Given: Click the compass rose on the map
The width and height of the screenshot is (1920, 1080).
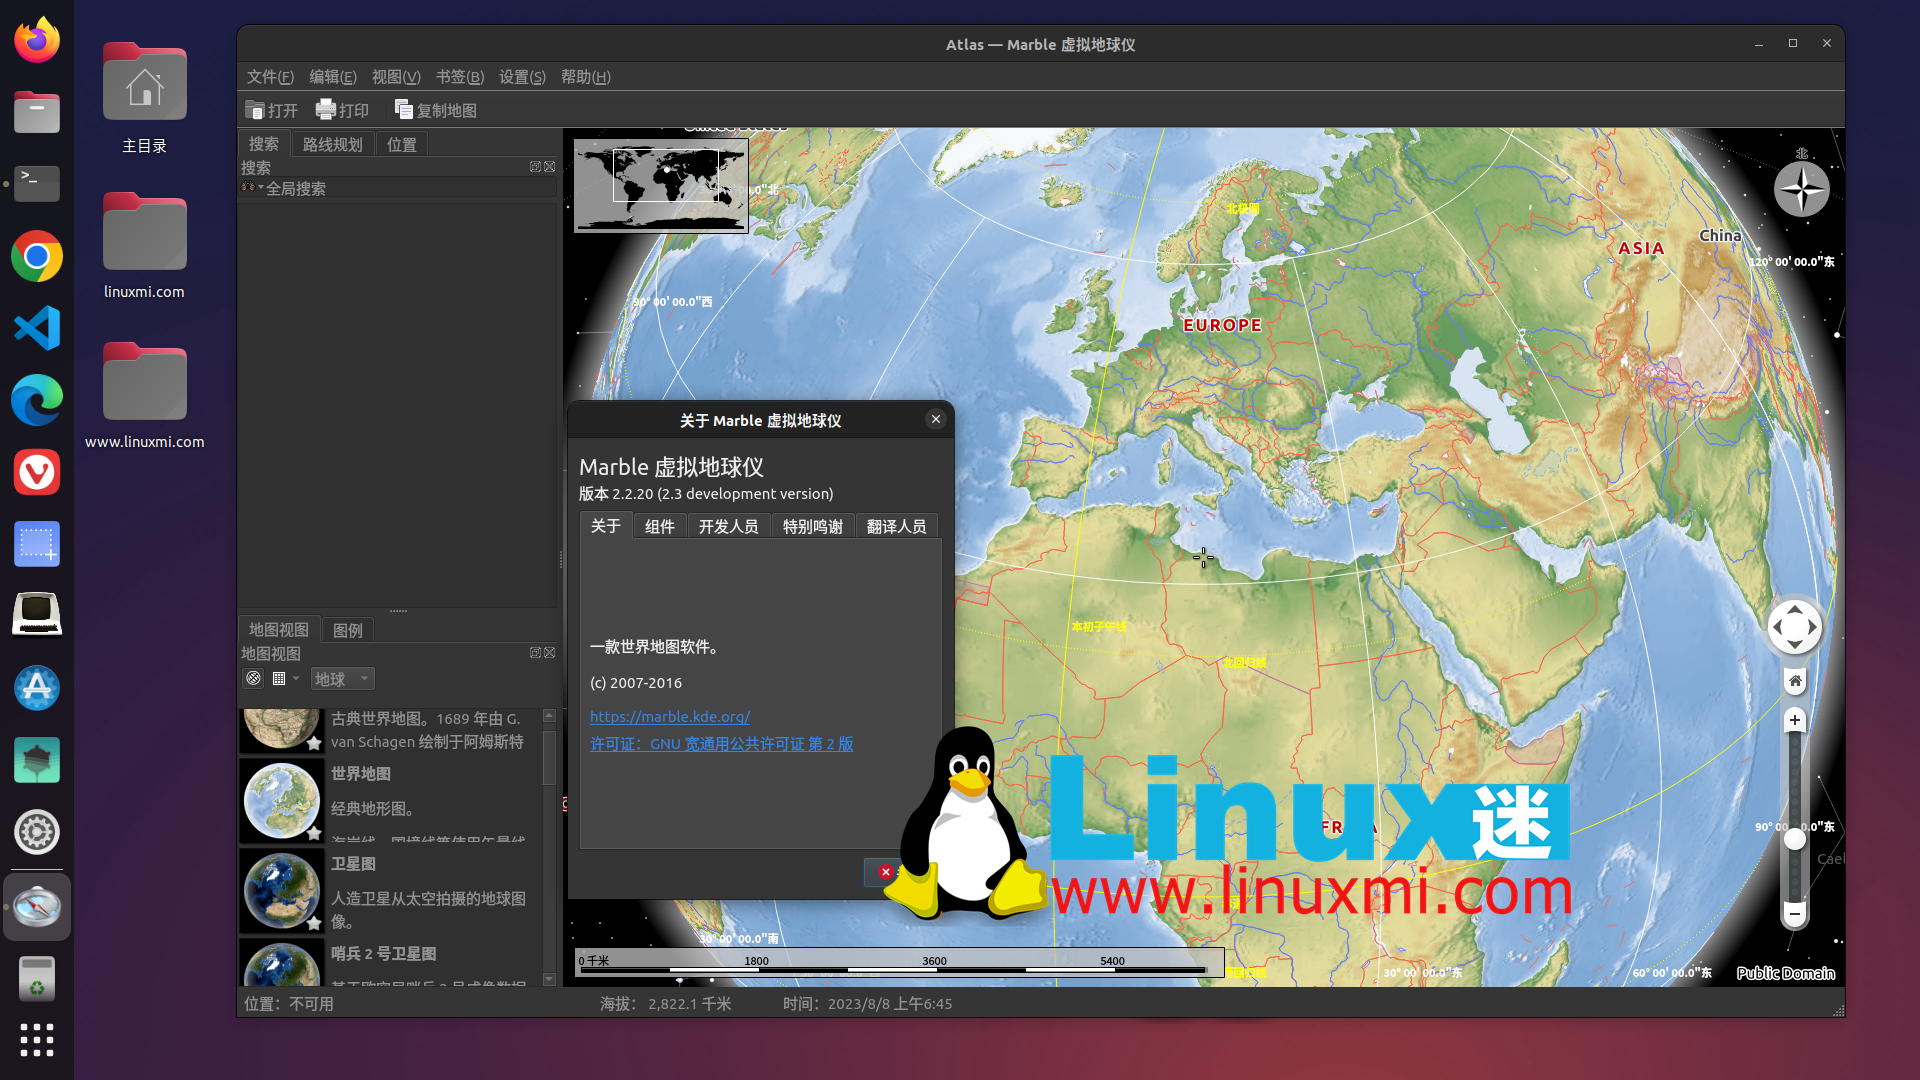Looking at the screenshot, I should (1801, 188).
